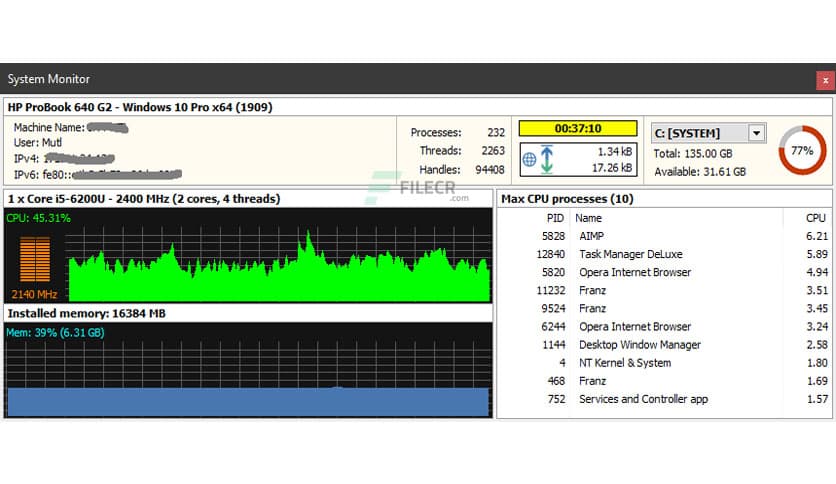Image resolution: width=836 pixels, height=484 pixels.
Task: Click the Threads count value 2263
Action: click(x=493, y=151)
